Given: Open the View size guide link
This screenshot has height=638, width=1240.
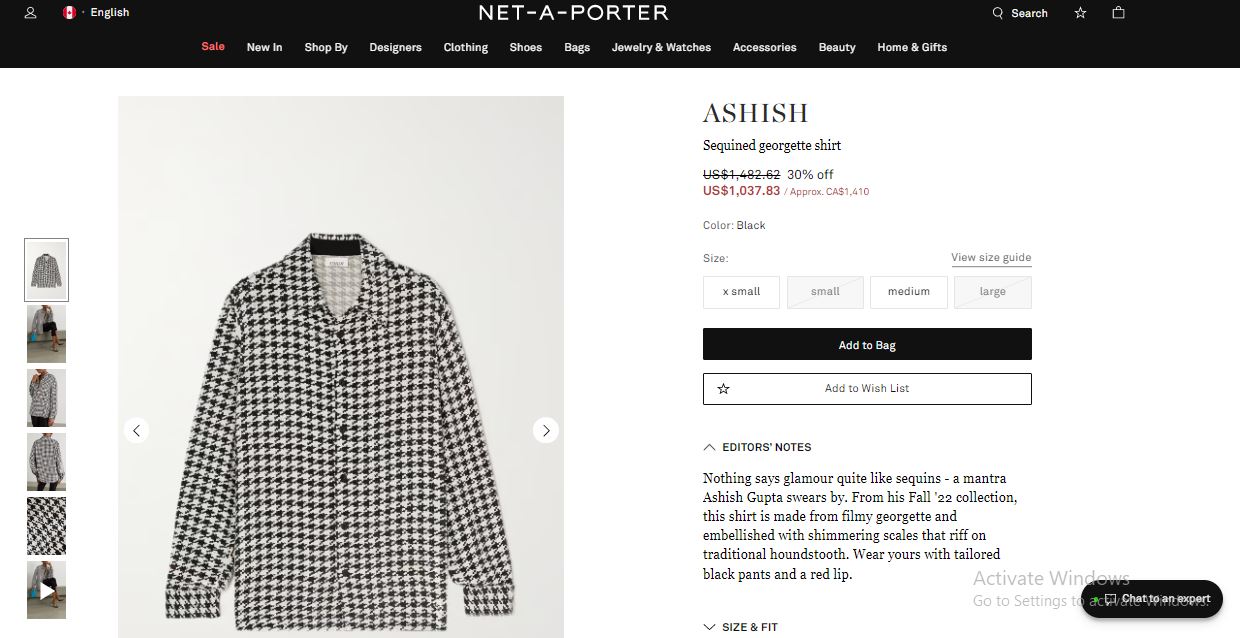Looking at the screenshot, I should pyautogui.click(x=991, y=258).
